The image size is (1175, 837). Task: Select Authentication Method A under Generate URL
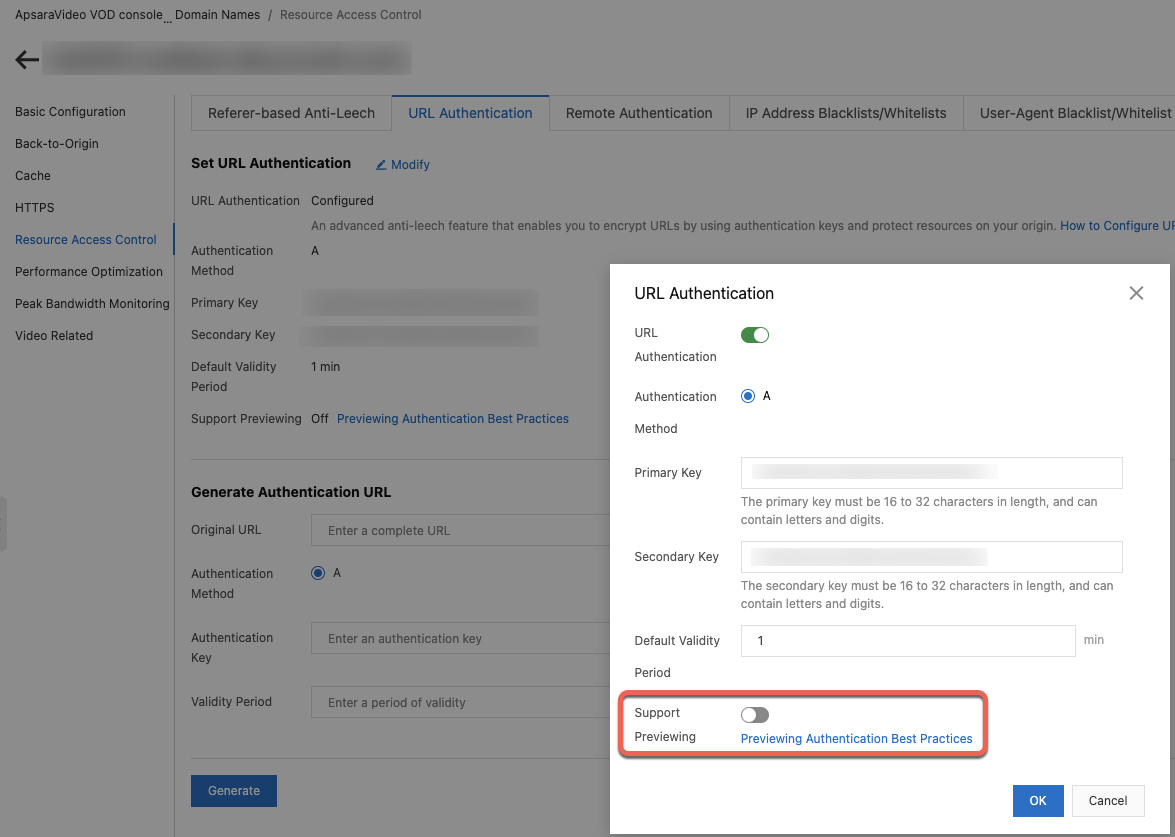pyautogui.click(x=318, y=573)
